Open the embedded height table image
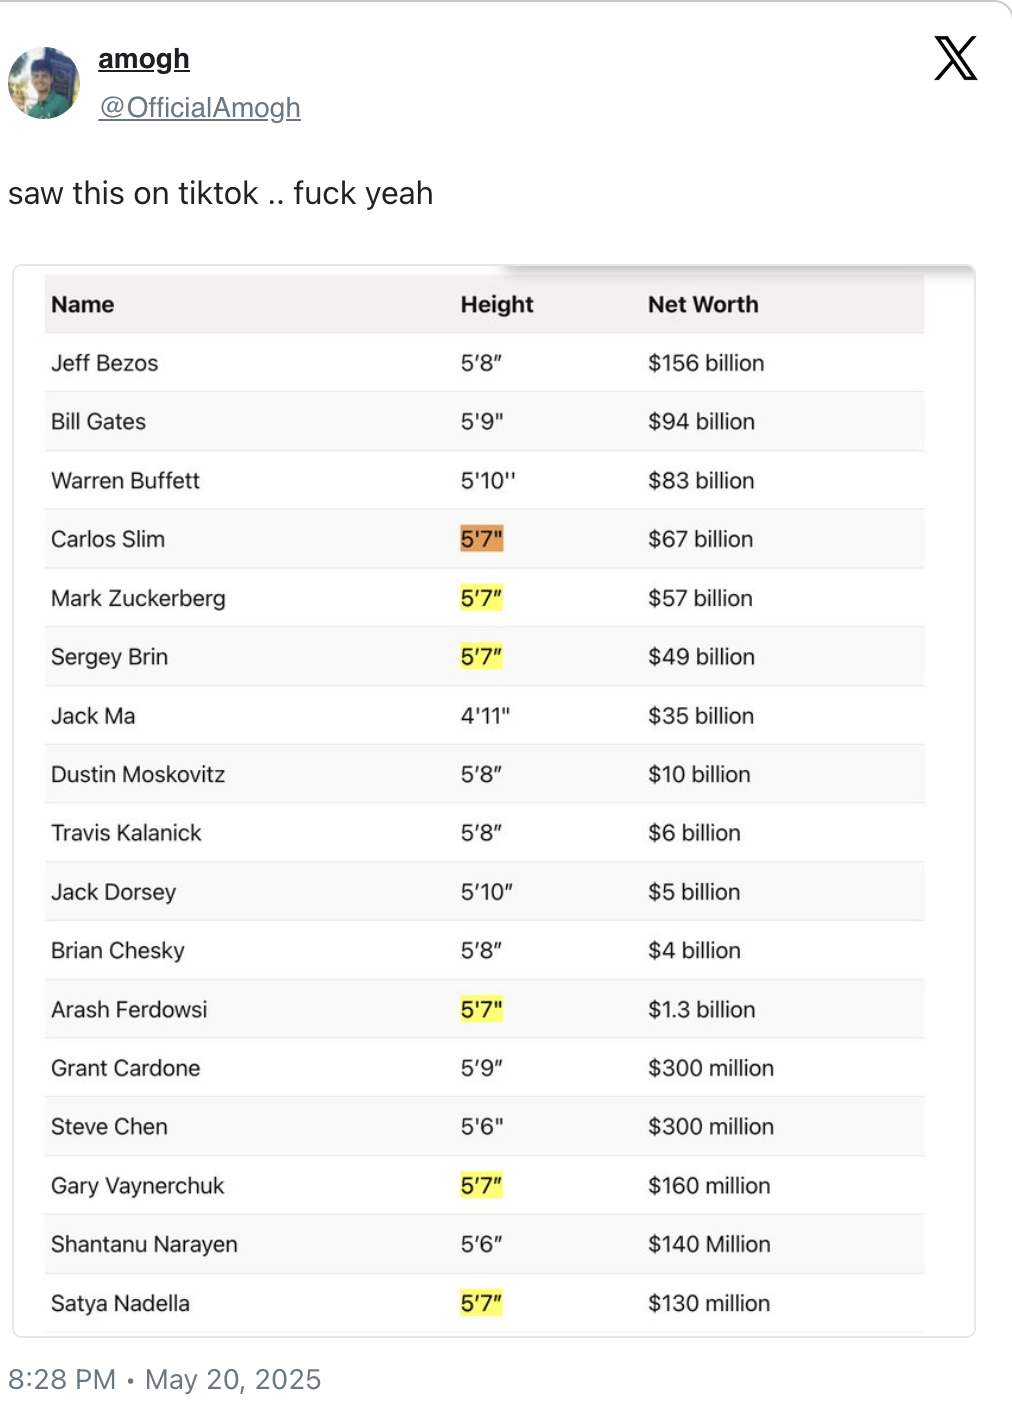1012x1414 pixels. coord(494,801)
